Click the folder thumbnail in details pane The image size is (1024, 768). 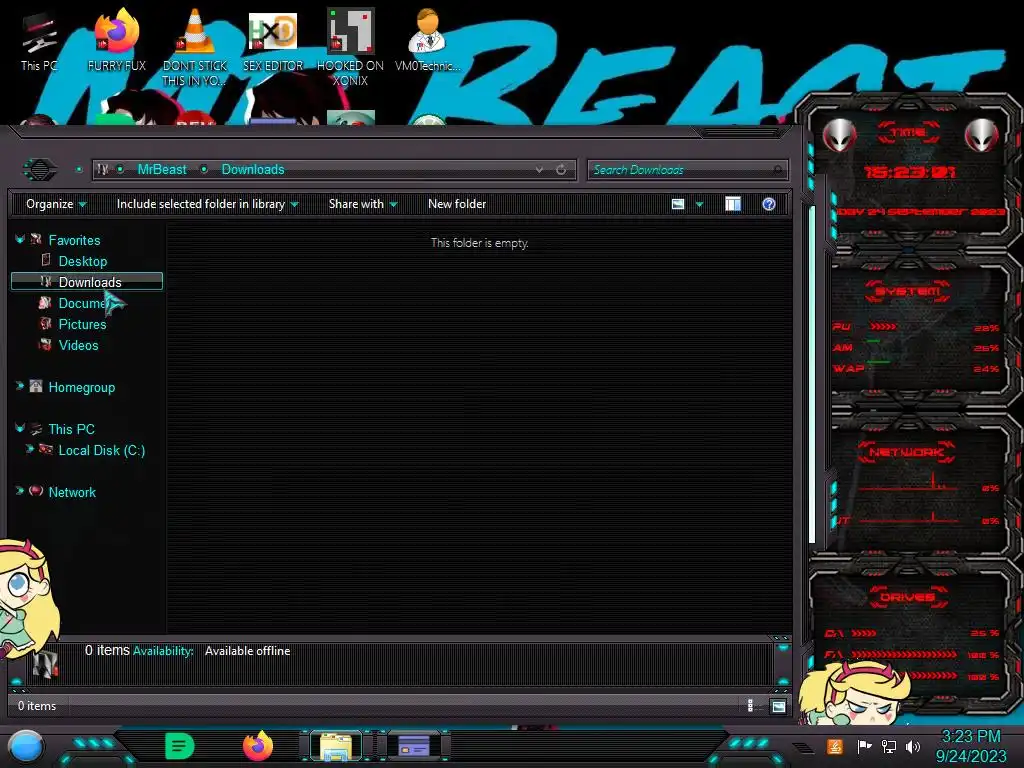(45, 663)
